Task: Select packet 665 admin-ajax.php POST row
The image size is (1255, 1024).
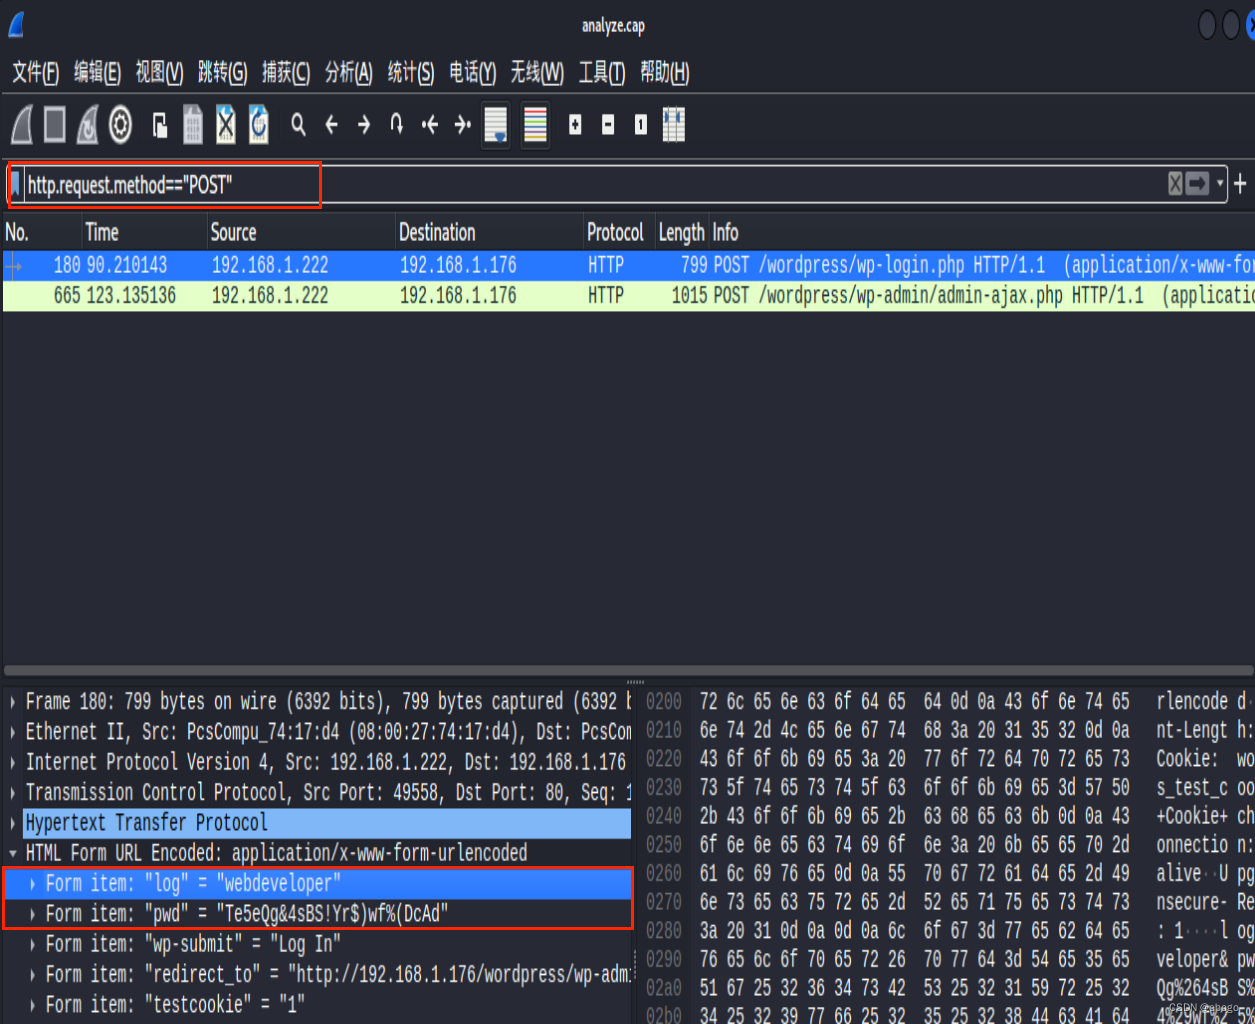Action: pos(628,295)
